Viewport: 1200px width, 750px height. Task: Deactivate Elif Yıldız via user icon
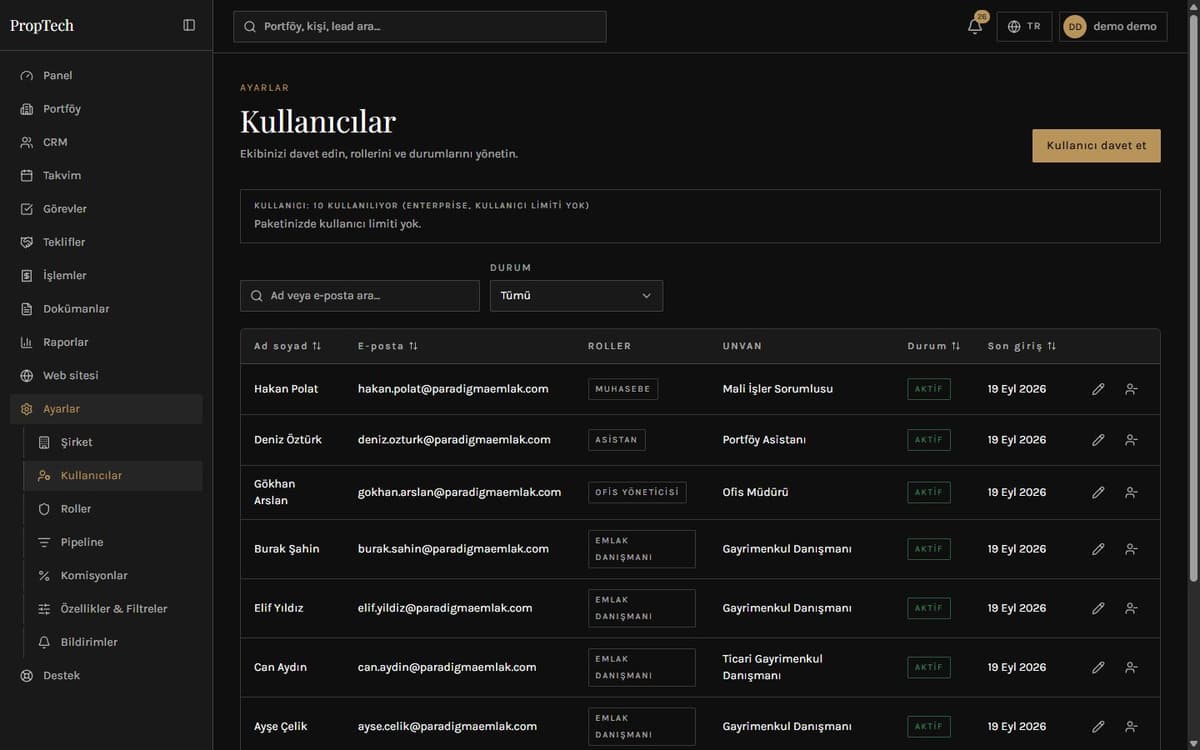coord(1131,608)
